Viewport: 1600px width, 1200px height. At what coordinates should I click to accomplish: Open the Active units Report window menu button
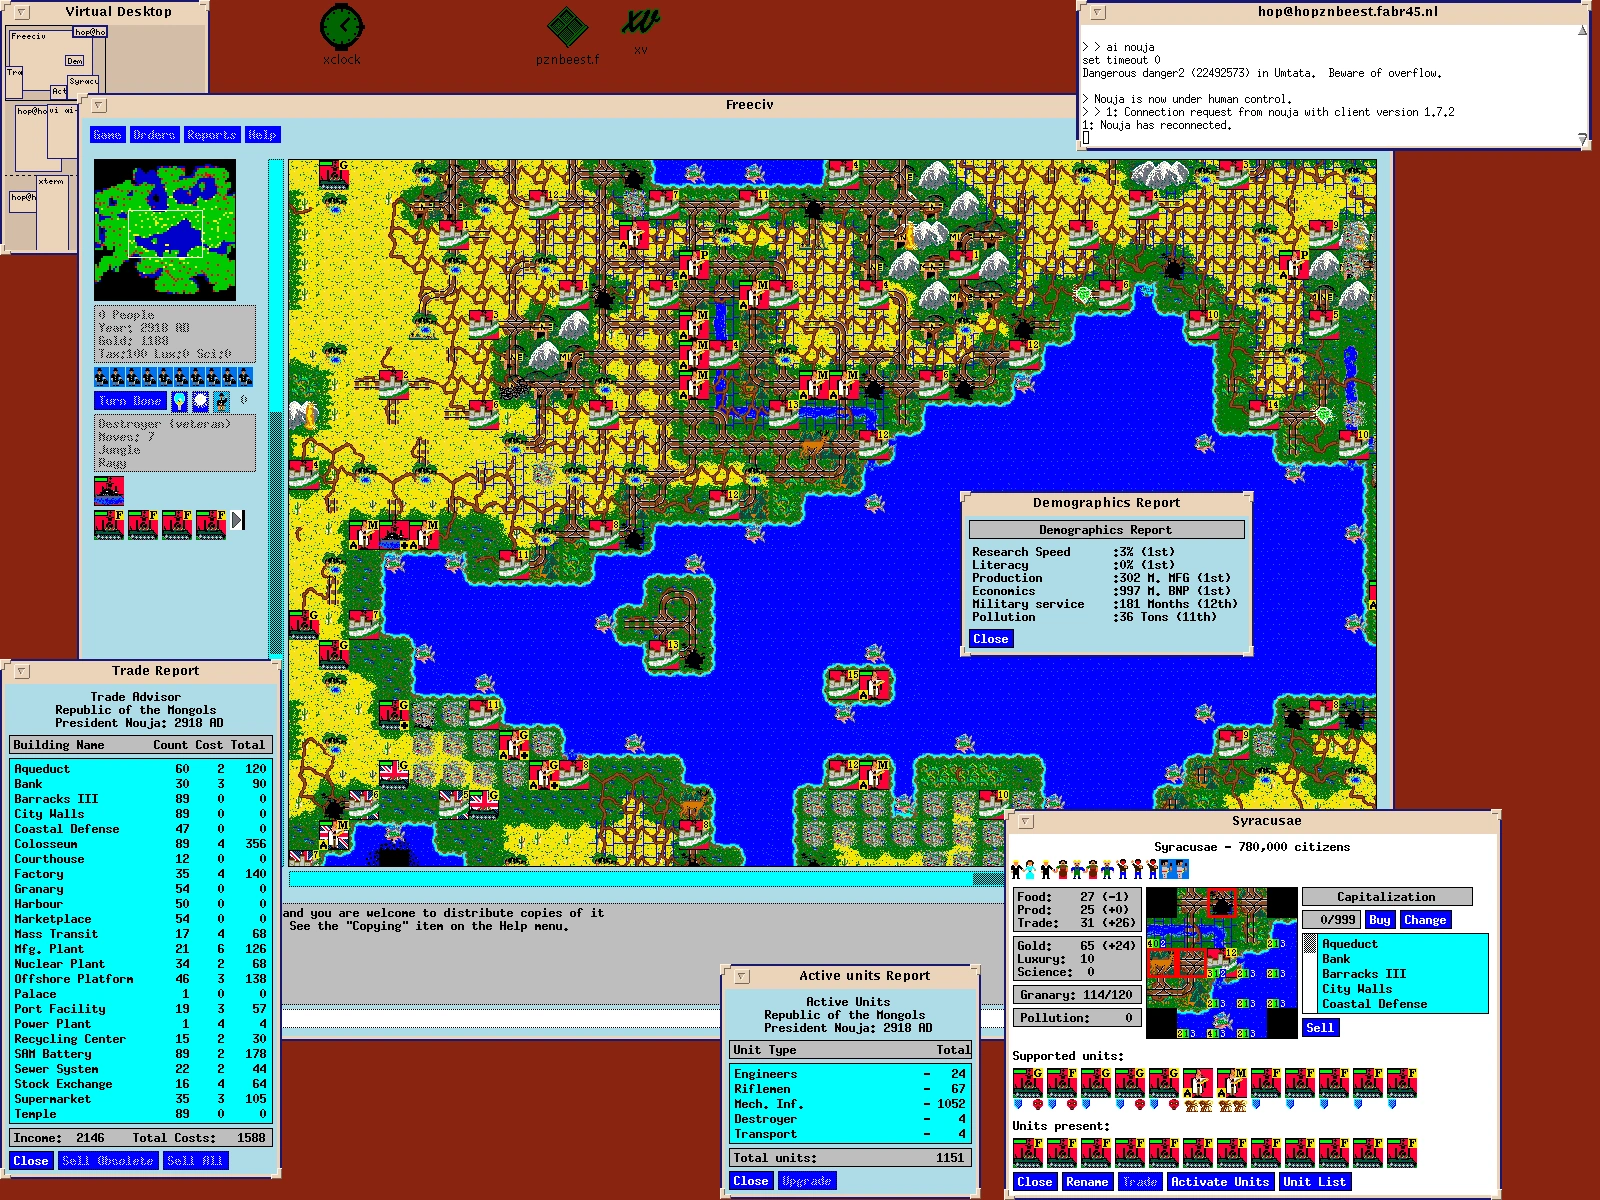coord(742,976)
